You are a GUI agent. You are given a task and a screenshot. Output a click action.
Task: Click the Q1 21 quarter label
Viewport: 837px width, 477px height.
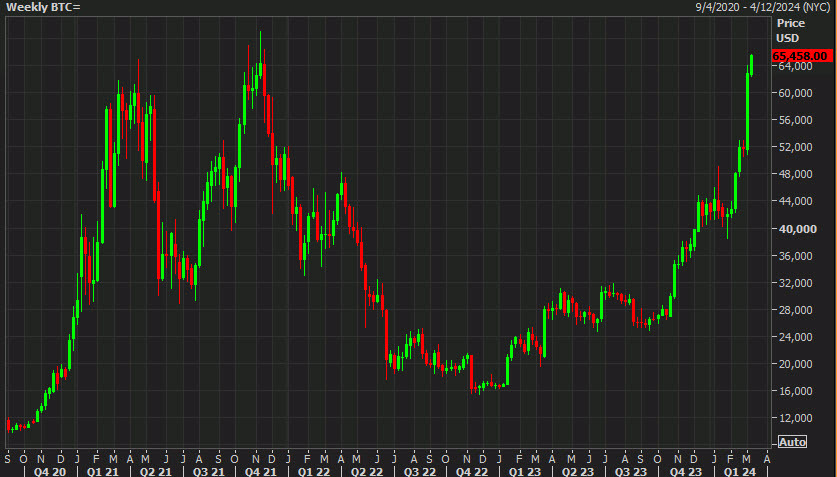tap(102, 472)
